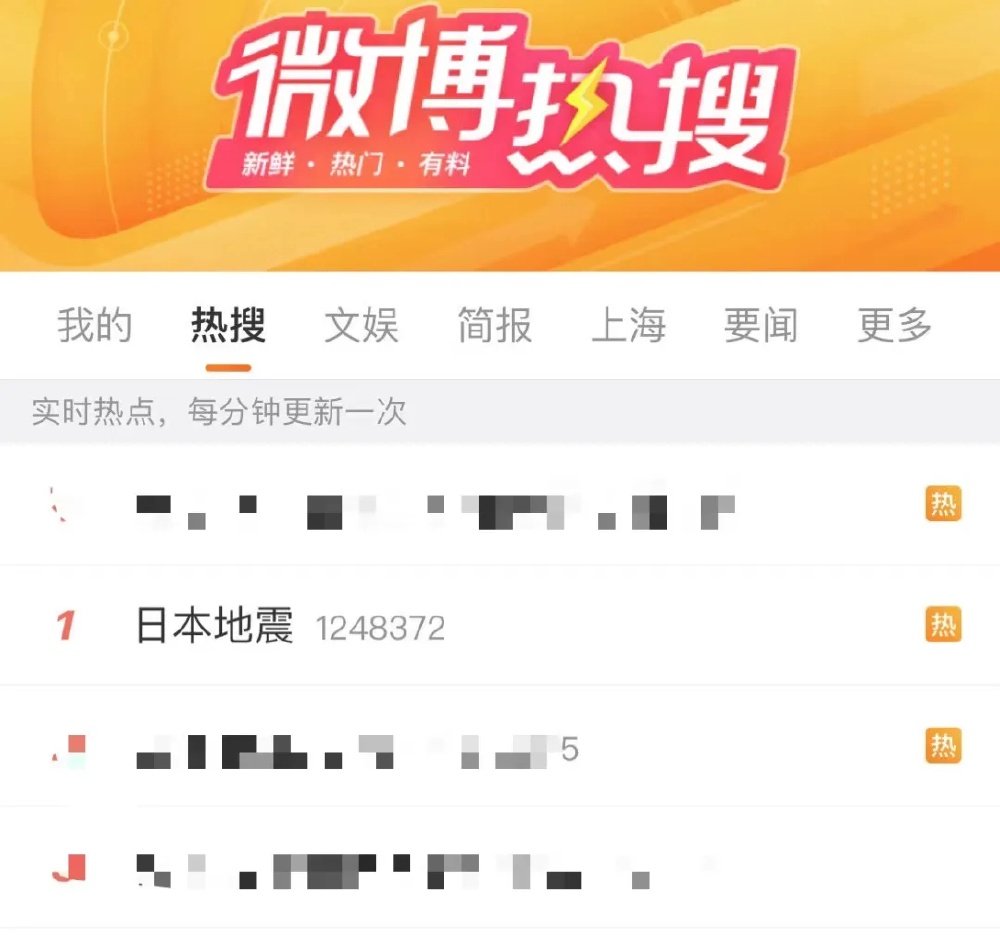Open the blurred pinned topic at the top
Screen dimensions: 1000x947
[x=436, y=512]
